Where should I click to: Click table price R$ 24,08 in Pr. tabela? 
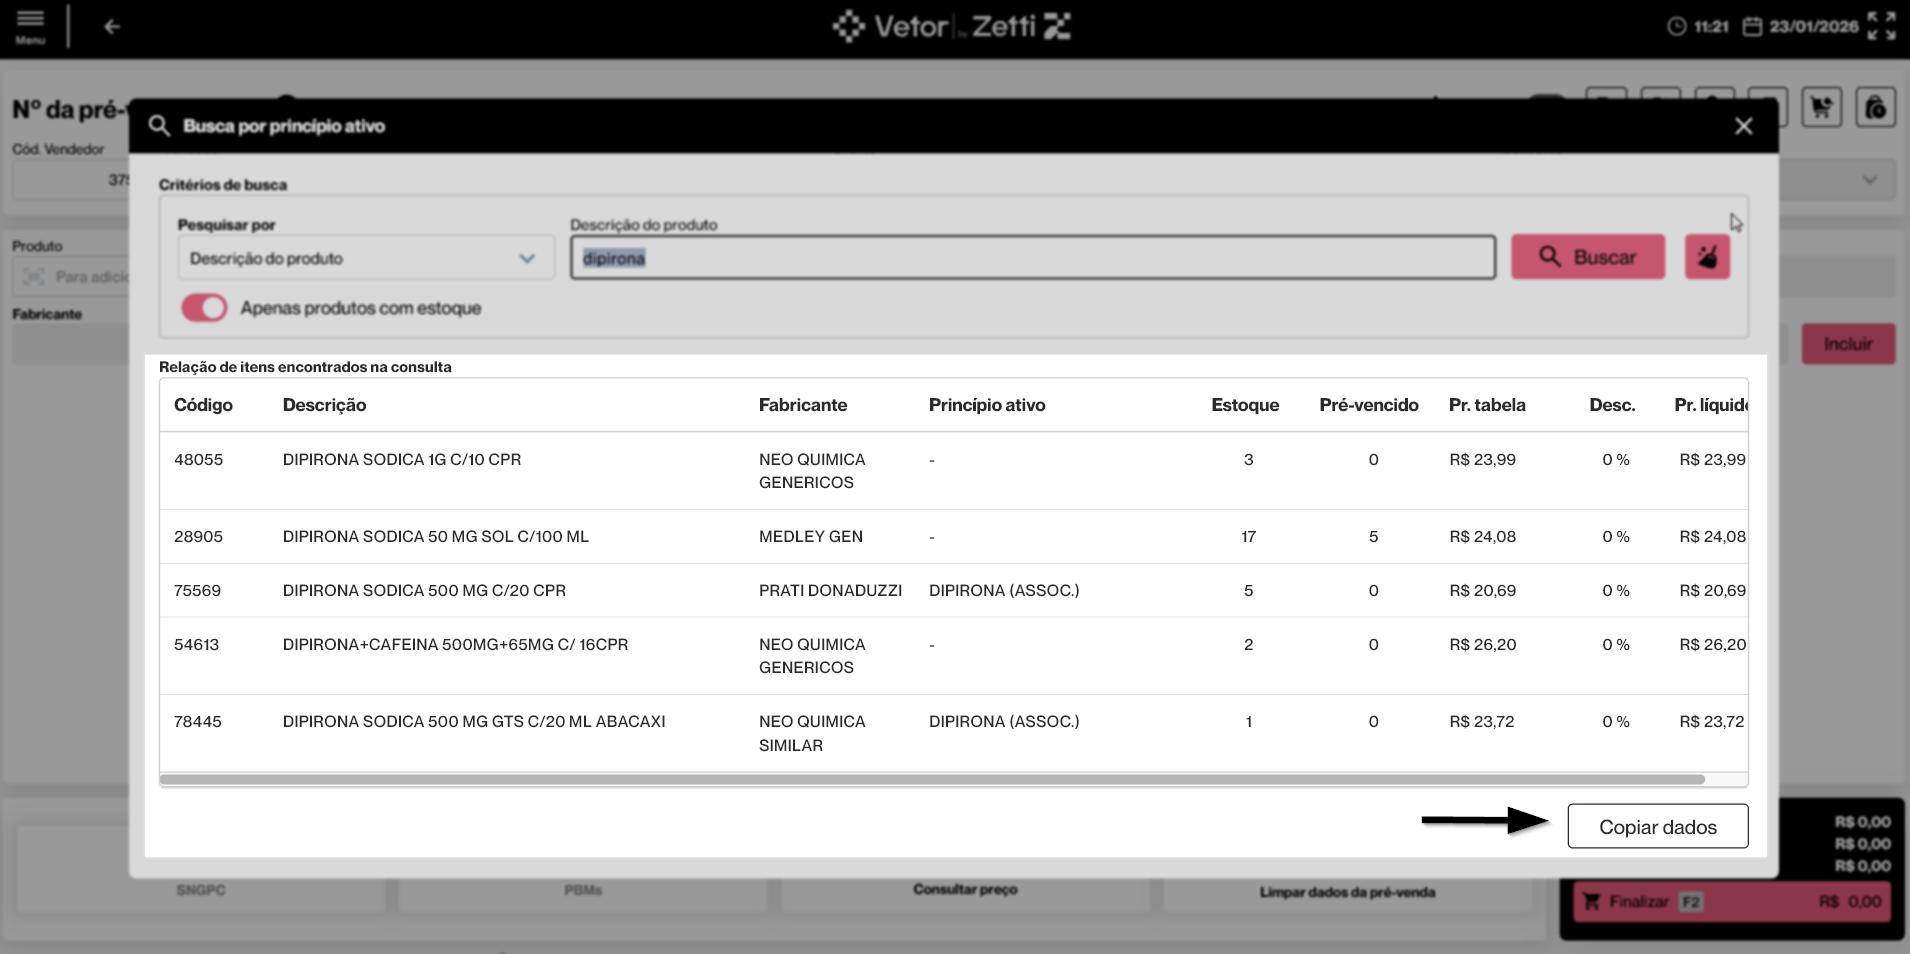point(1482,537)
